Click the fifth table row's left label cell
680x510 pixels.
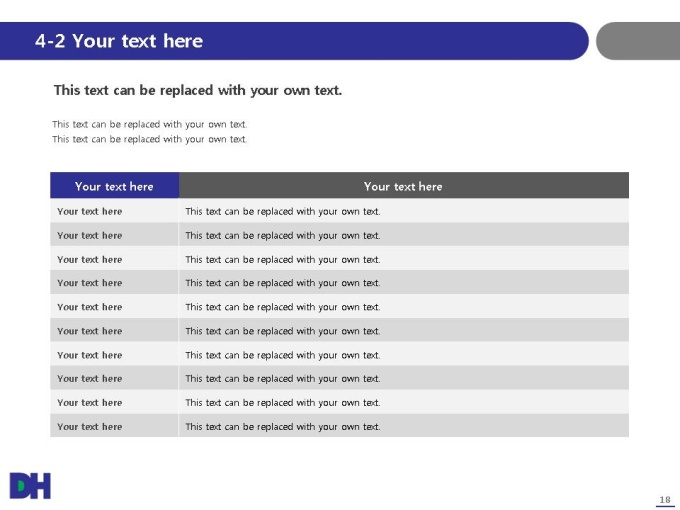pos(90,307)
